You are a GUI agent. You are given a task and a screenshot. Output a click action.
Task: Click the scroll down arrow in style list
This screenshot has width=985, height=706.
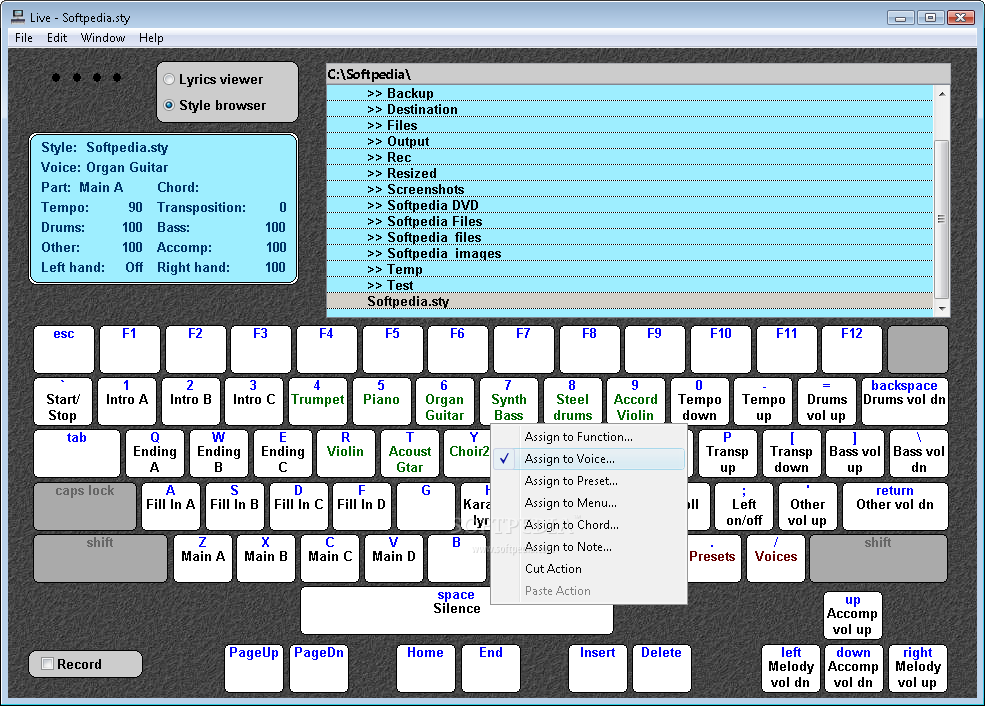coord(942,308)
